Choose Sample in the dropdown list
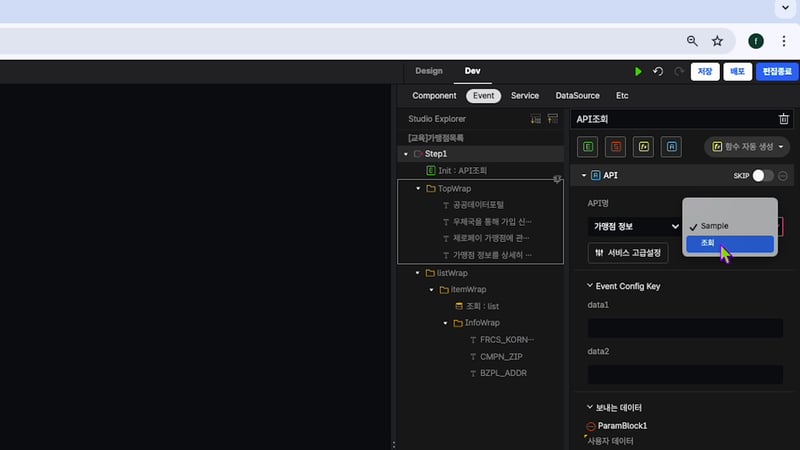 click(x=730, y=226)
